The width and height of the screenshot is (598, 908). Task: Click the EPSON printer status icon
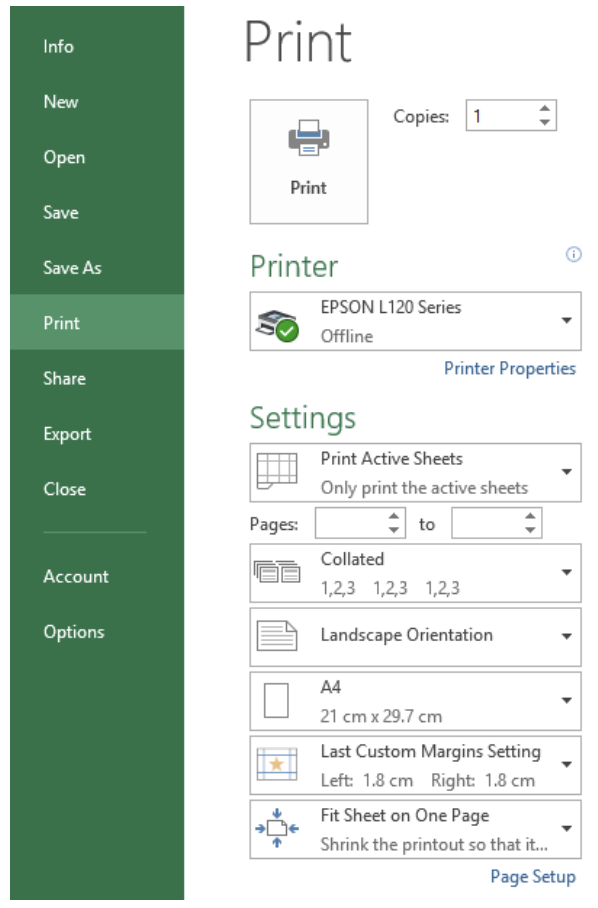(277, 325)
